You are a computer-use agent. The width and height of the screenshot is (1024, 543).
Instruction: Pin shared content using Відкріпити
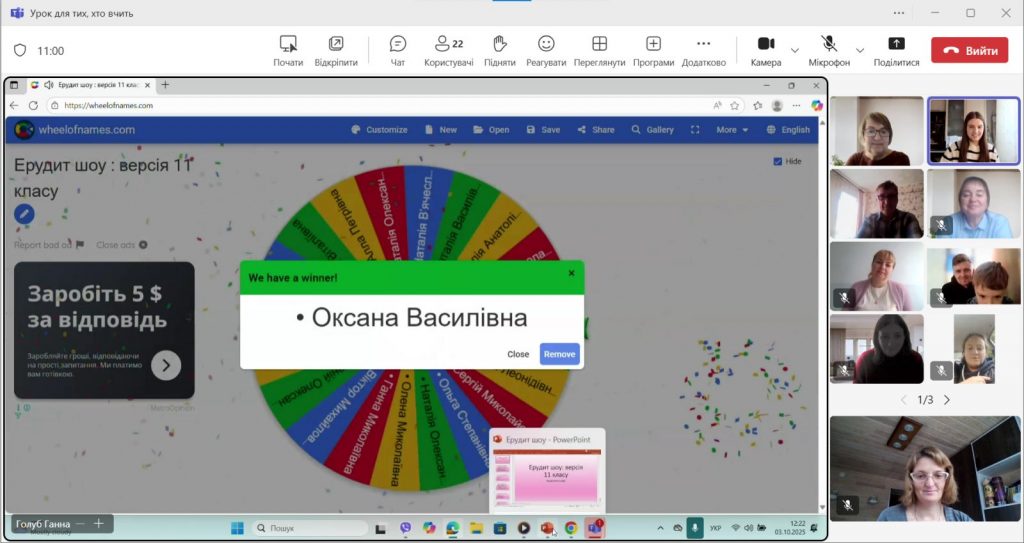336,44
